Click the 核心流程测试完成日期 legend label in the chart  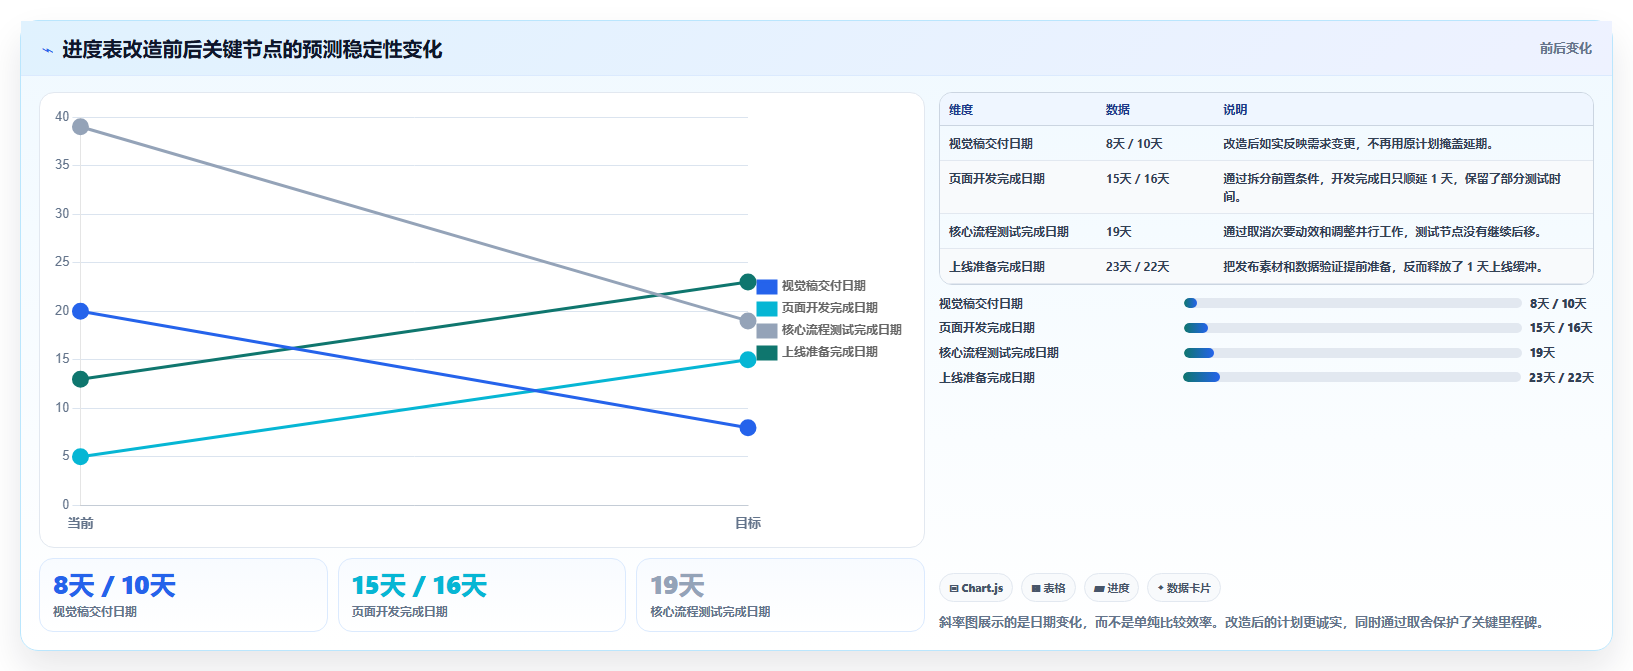click(x=842, y=330)
